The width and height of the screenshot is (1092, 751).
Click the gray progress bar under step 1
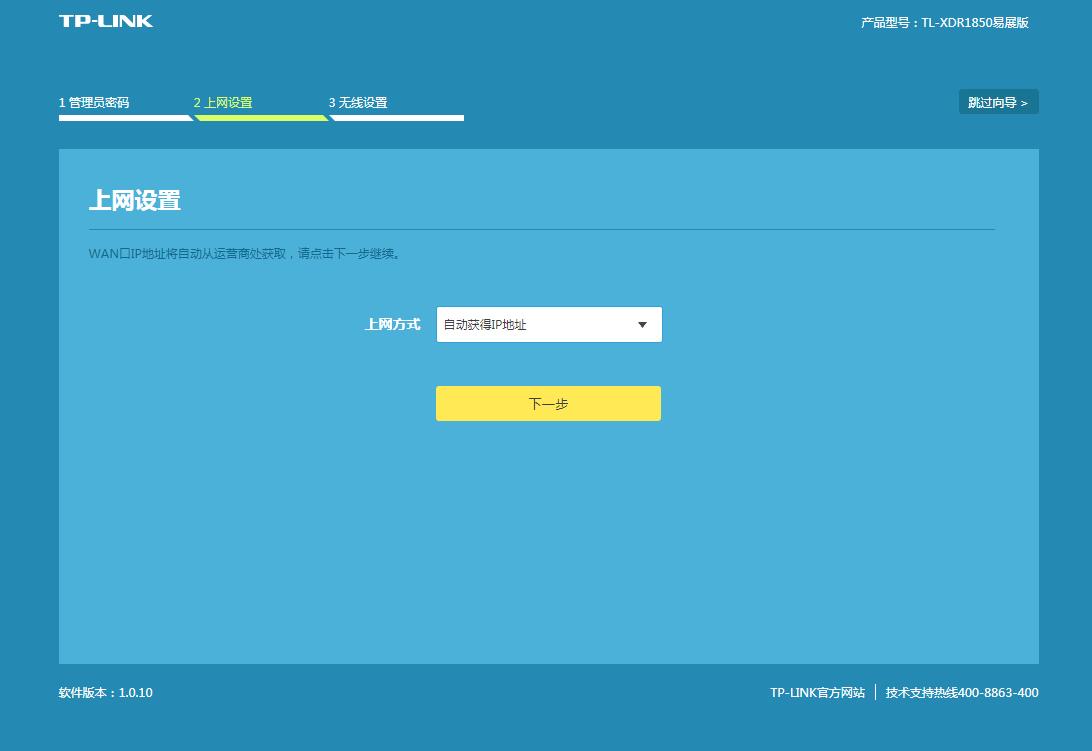pos(124,117)
